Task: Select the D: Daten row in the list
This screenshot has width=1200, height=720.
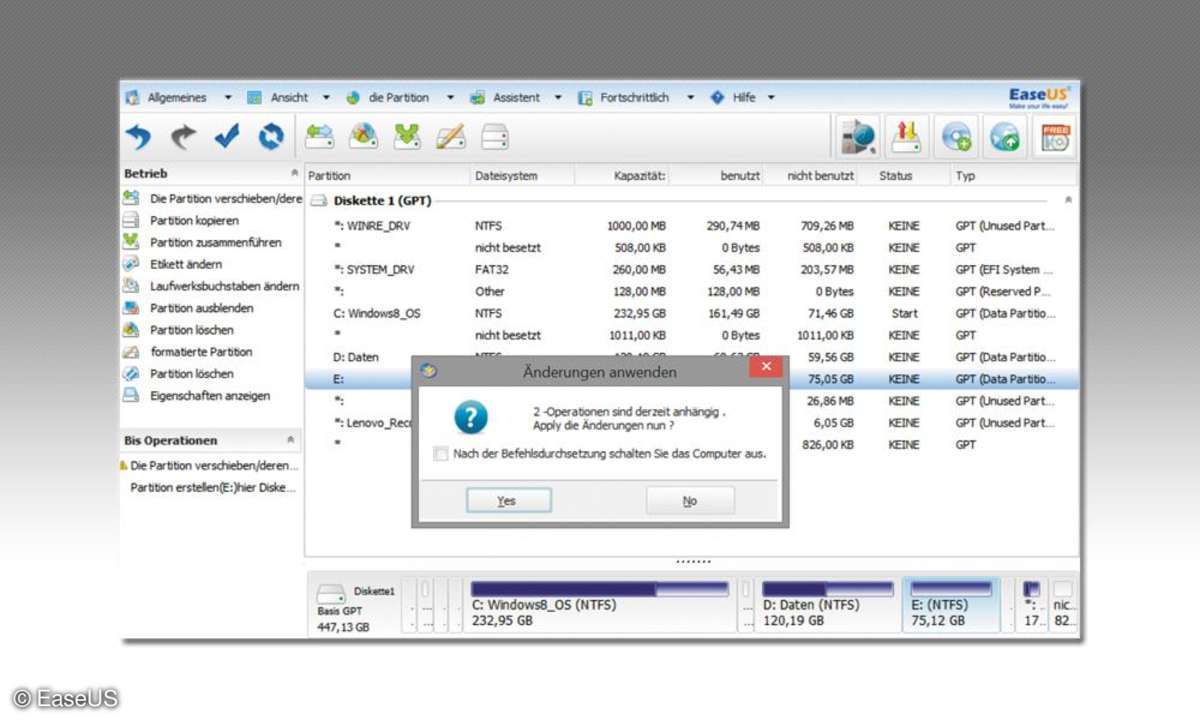Action: tap(691, 357)
